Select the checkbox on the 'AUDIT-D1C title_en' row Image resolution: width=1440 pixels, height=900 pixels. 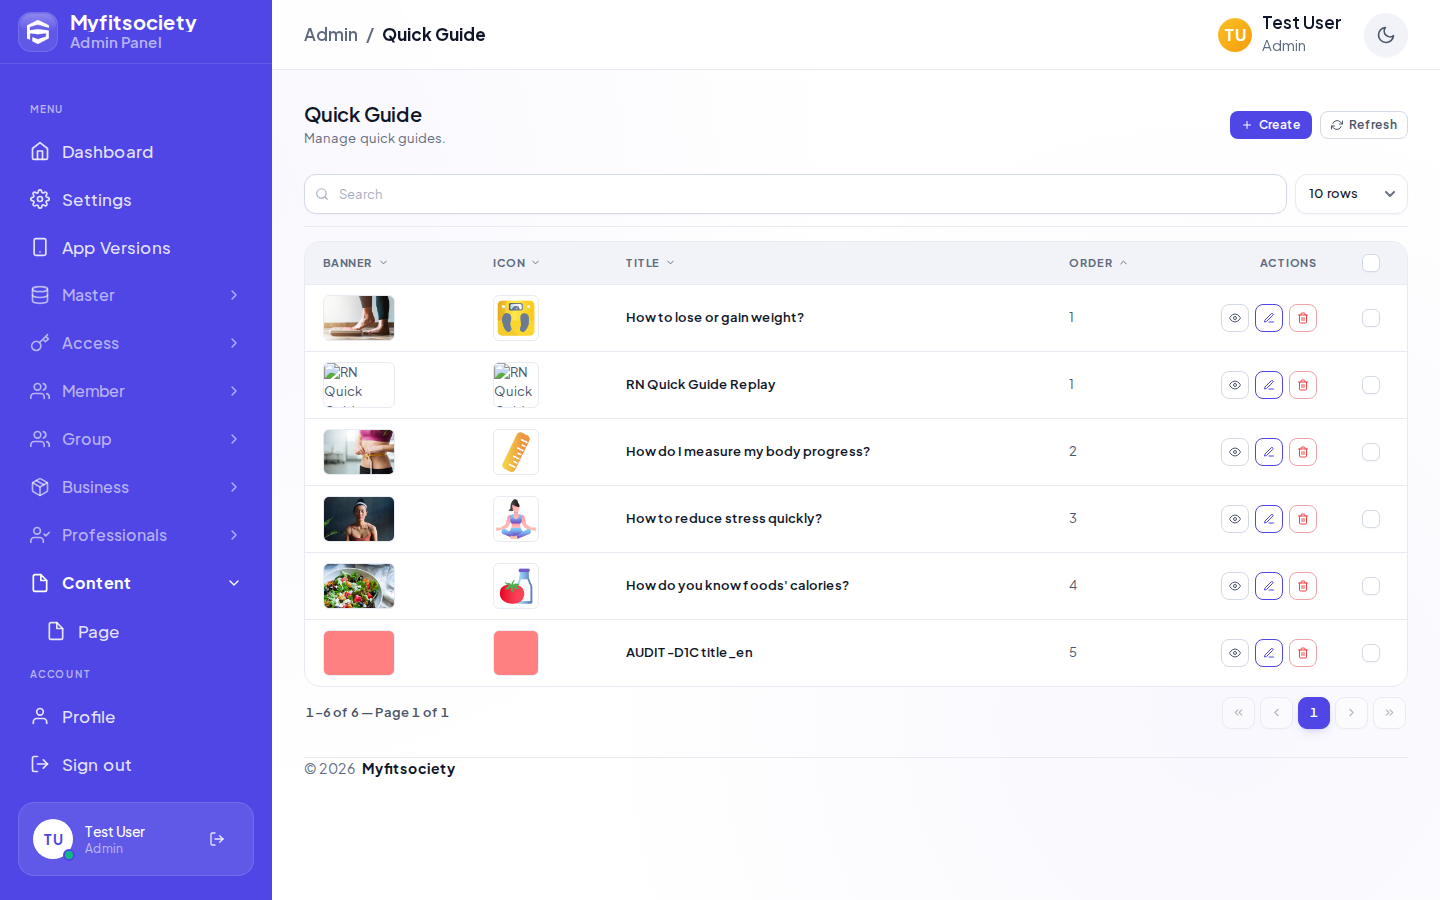1371,653
